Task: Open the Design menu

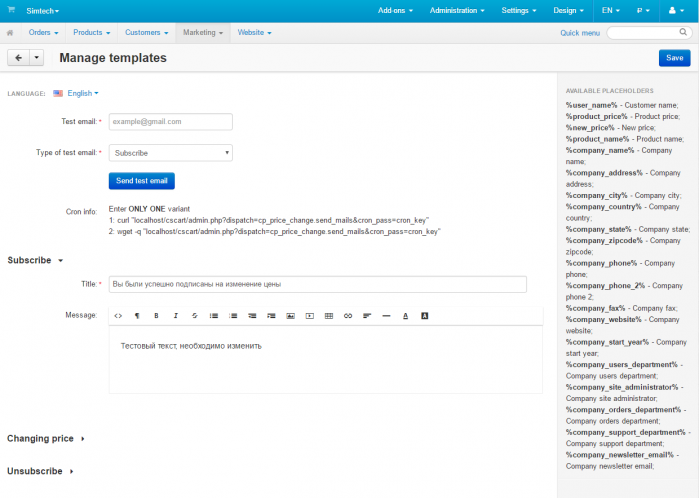Action: click(x=568, y=10)
